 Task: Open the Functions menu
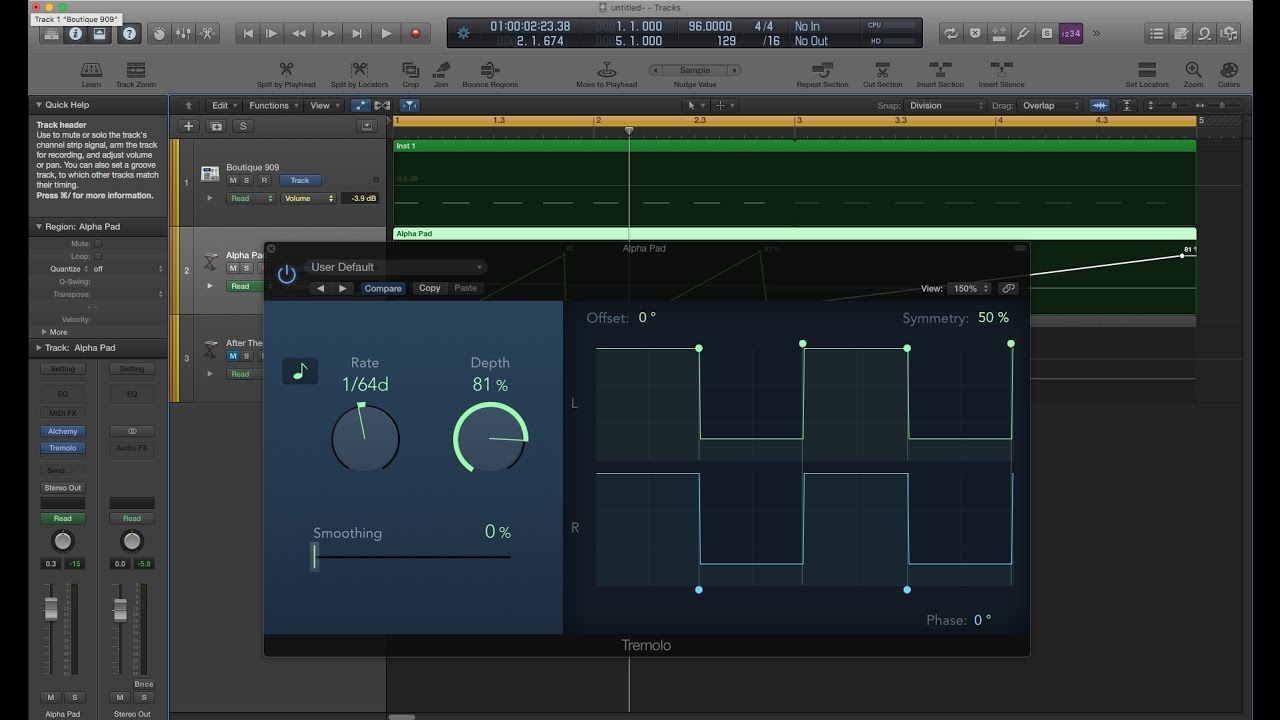pos(273,105)
